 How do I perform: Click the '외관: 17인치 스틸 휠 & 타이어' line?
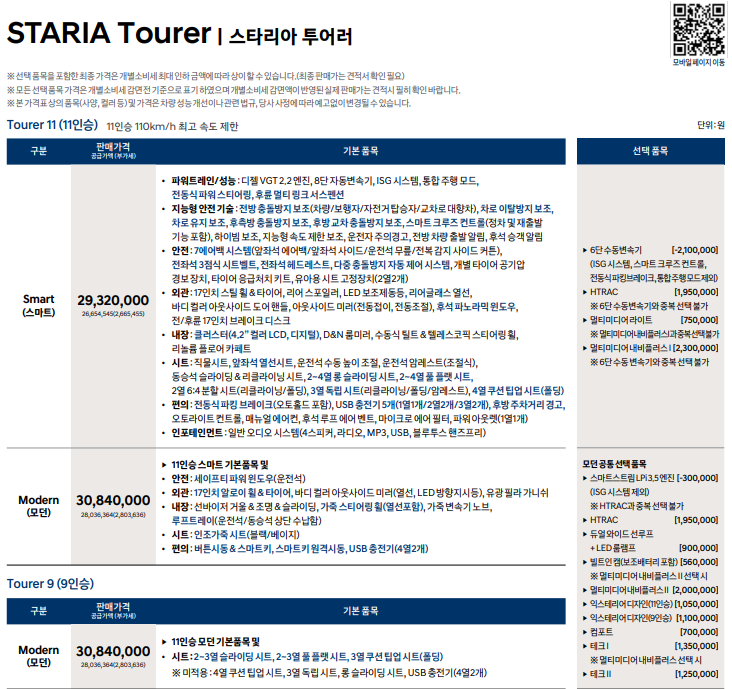pos(322,293)
